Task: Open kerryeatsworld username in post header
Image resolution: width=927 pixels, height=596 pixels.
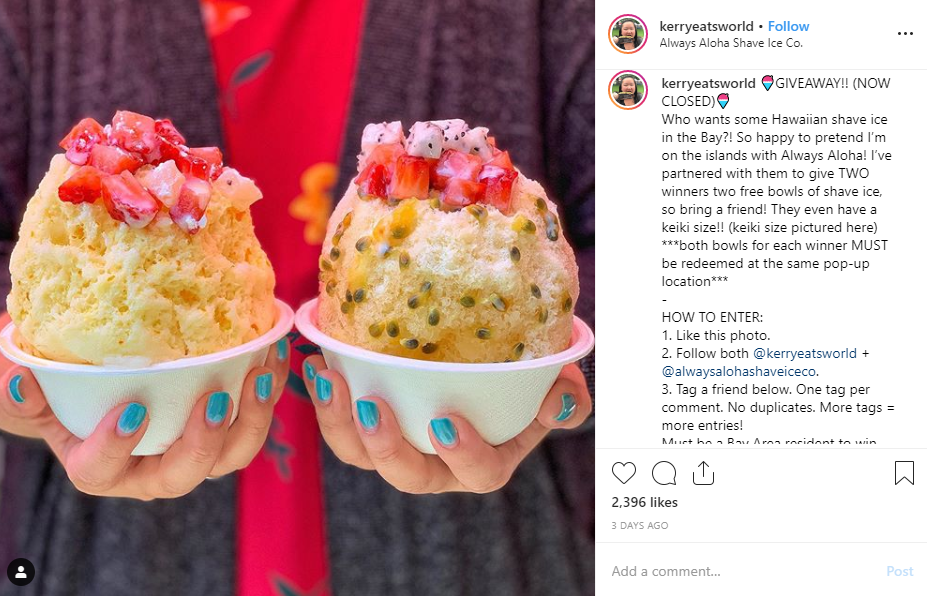Action: [x=706, y=27]
